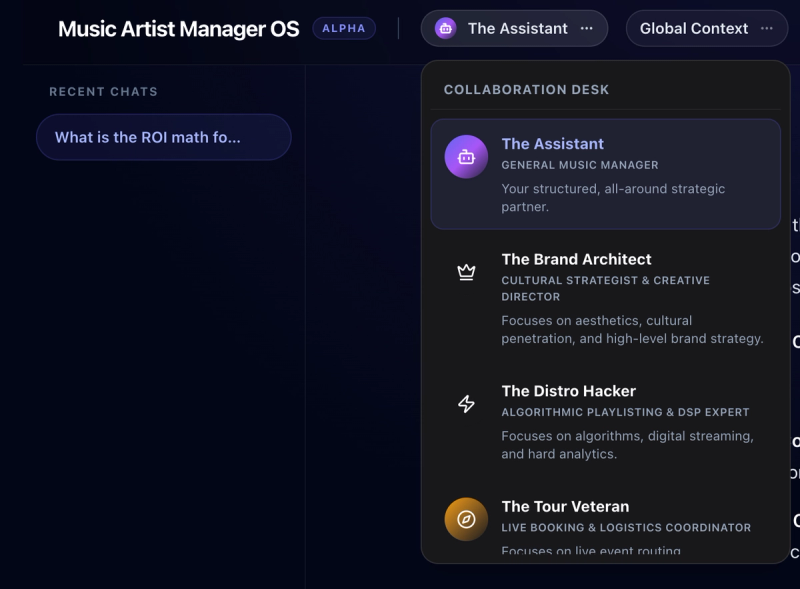Click 'LIVE BOOKING & LOGISTICS COORDINATOR' text
This screenshot has width=800, height=589.
pyautogui.click(x=626, y=528)
